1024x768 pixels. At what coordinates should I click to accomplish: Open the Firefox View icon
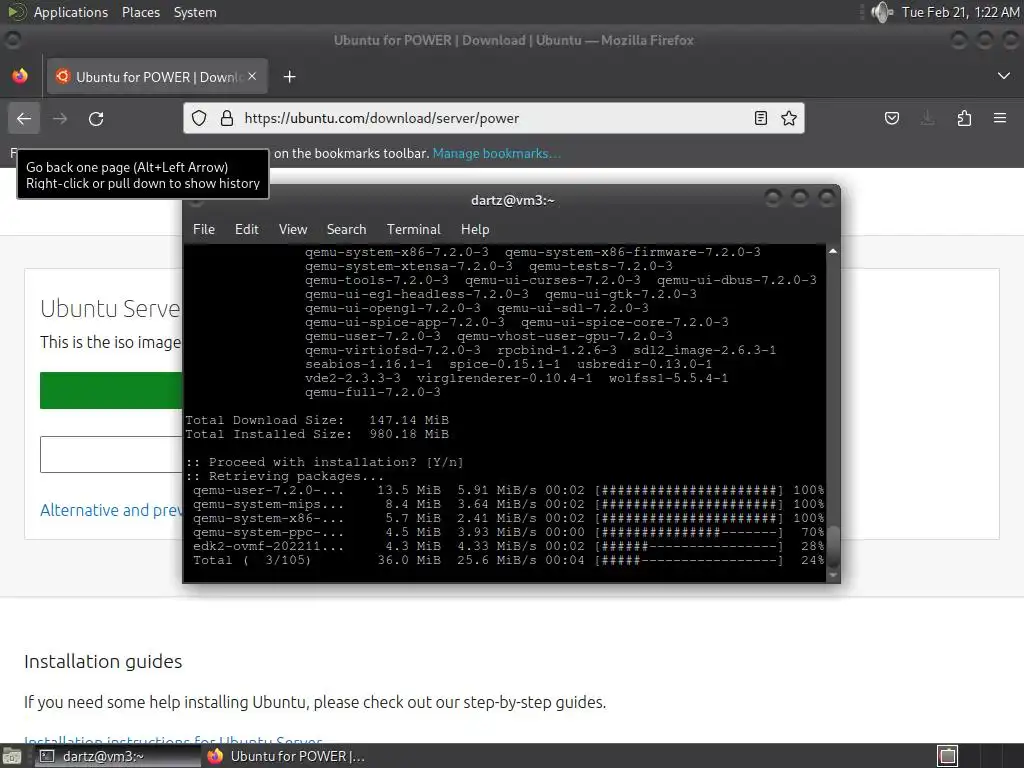(20, 76)
